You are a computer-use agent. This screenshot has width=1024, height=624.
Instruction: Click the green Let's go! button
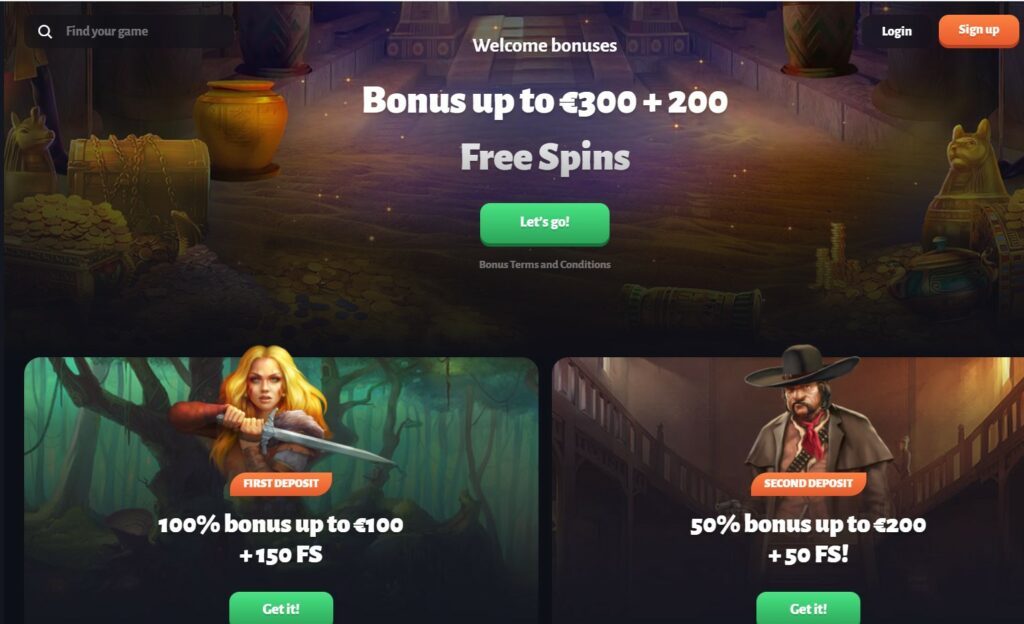pyautogui.click(x=545, y=223)
